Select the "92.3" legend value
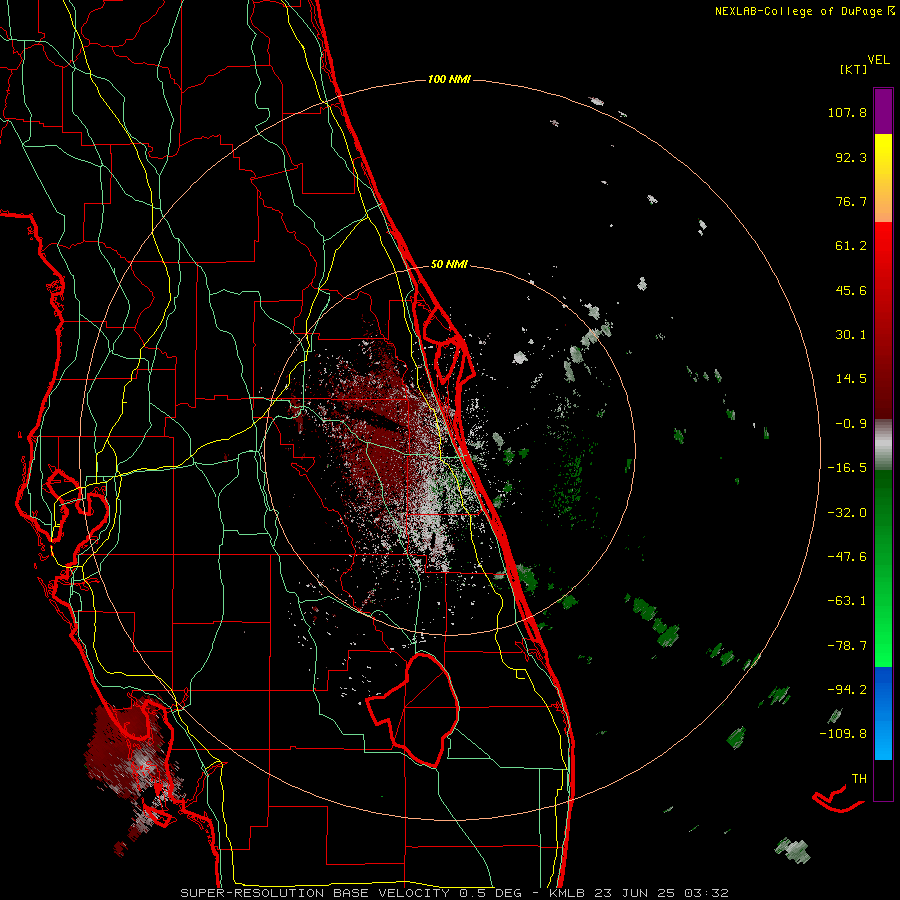 pos(851,157)
